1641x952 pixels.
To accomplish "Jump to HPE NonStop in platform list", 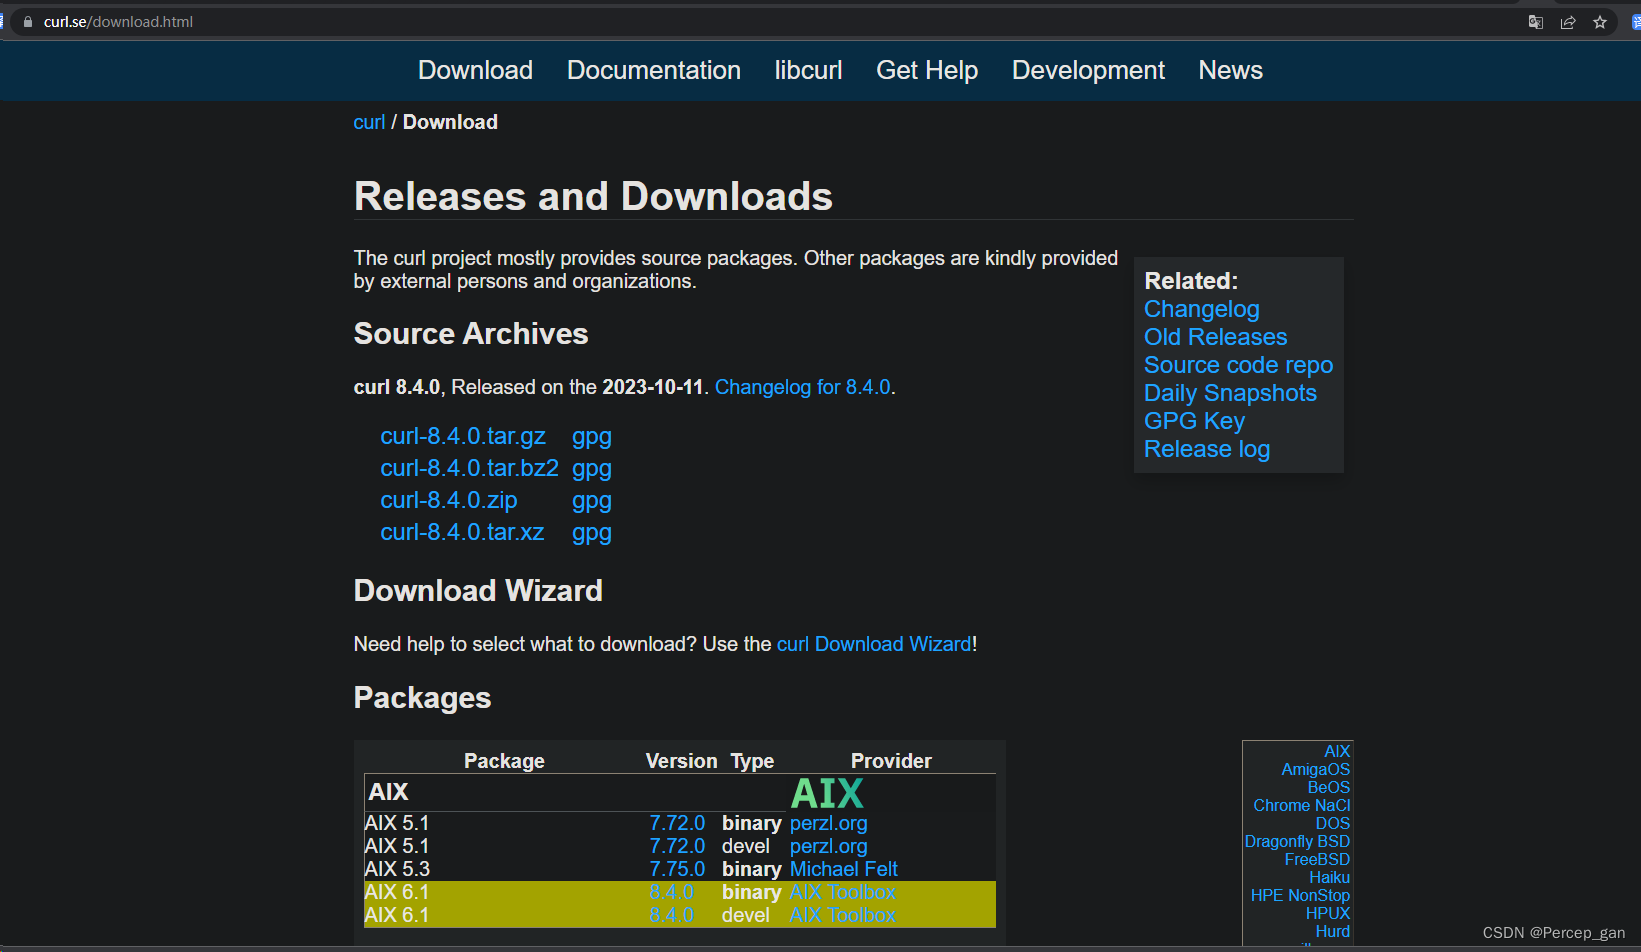I will point(1300,895).
